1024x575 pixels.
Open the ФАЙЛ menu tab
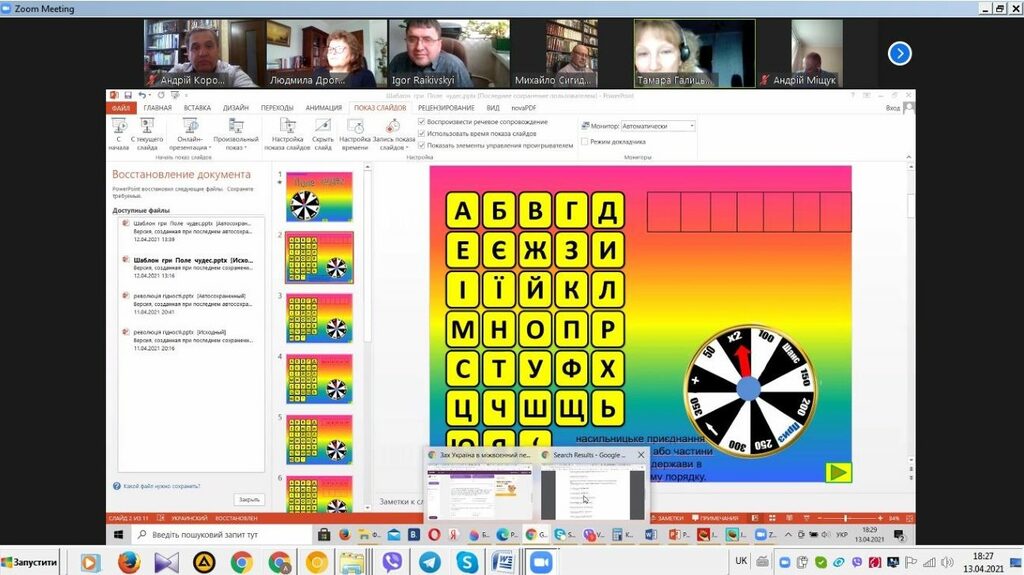click(121, 108)
